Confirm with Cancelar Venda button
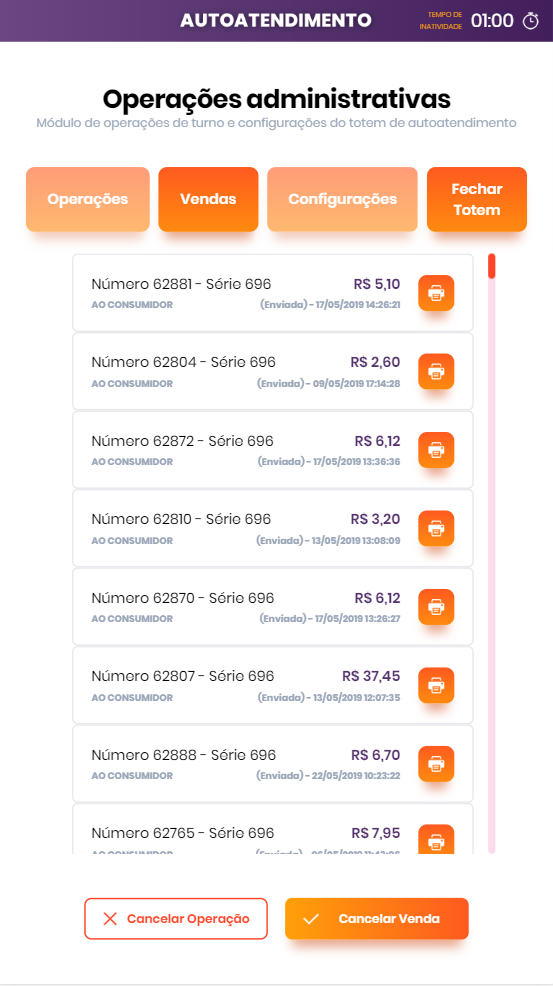 [377, 919]
